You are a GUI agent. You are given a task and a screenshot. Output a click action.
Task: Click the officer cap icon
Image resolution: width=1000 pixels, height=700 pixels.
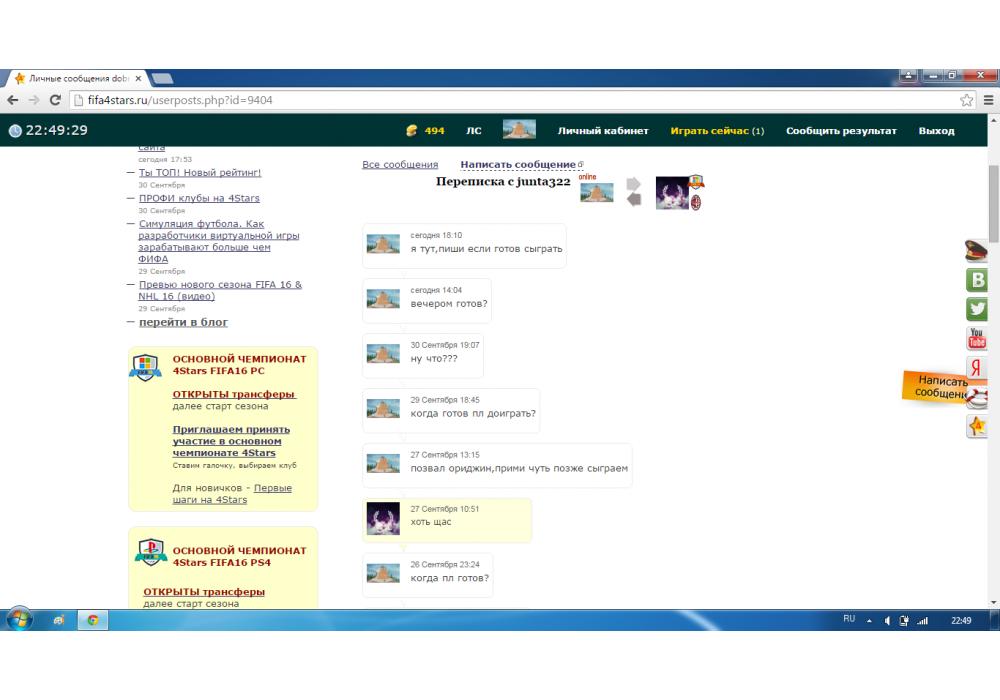click(x=976, y=251)
